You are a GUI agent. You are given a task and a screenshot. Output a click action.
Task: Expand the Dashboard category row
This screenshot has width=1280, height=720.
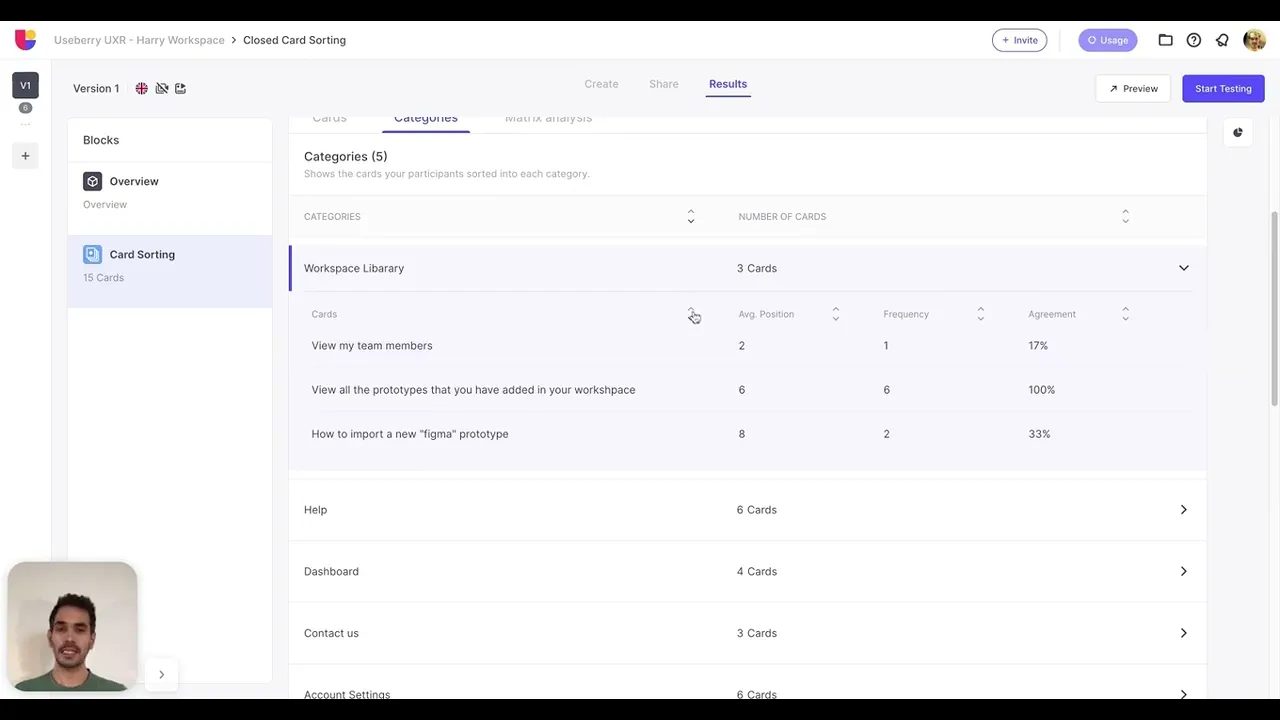point(1183,572)
